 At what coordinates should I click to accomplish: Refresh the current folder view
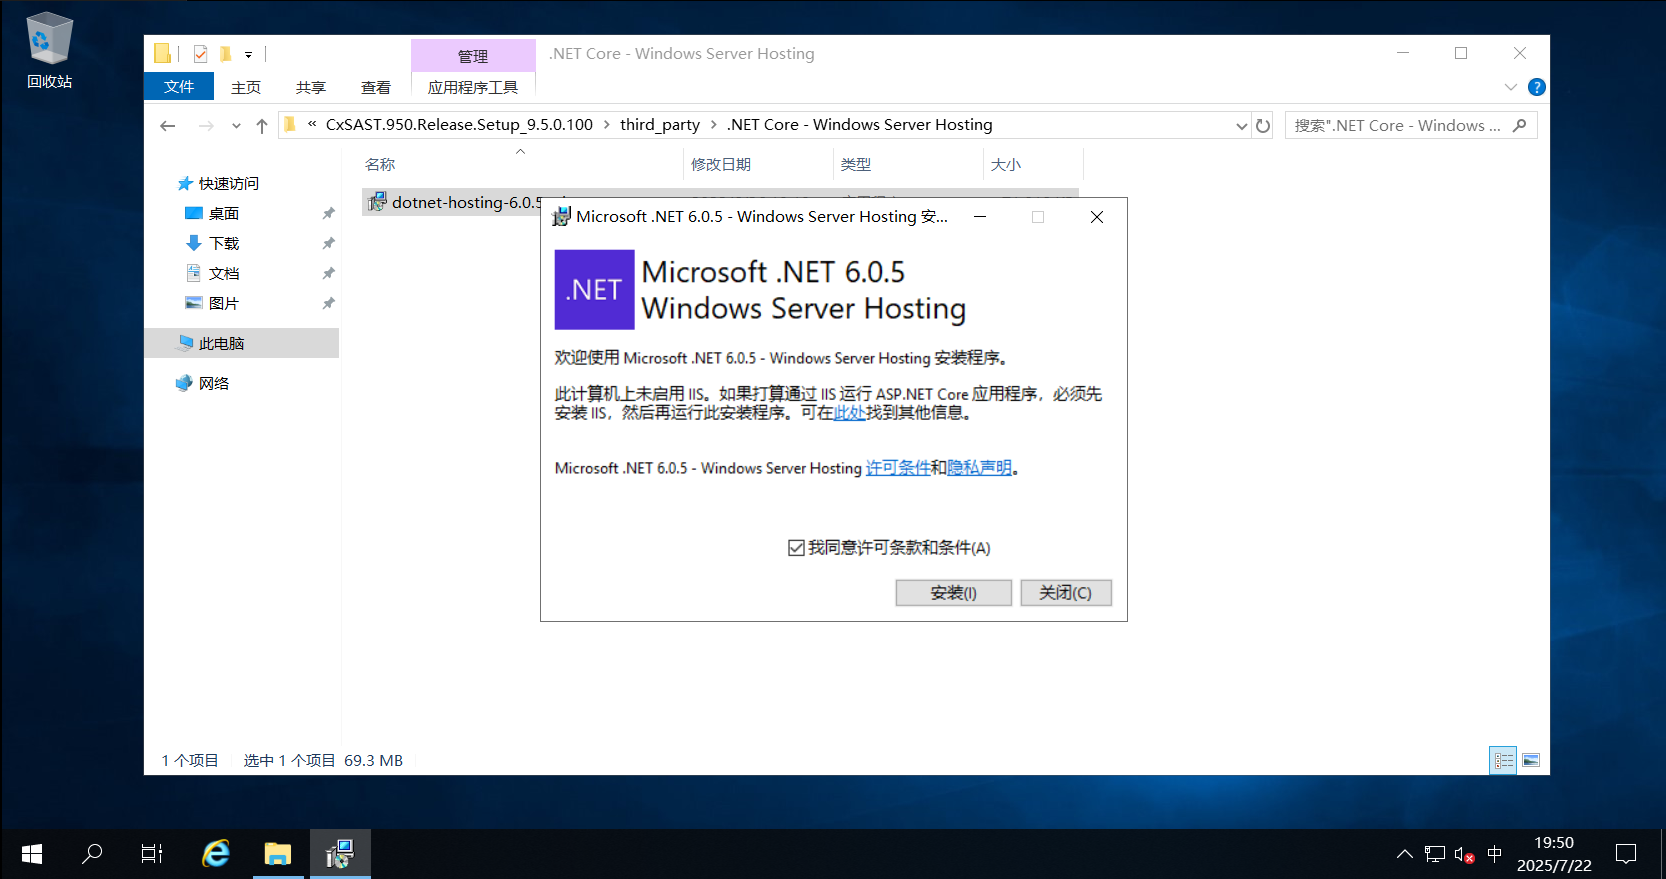1263,125
